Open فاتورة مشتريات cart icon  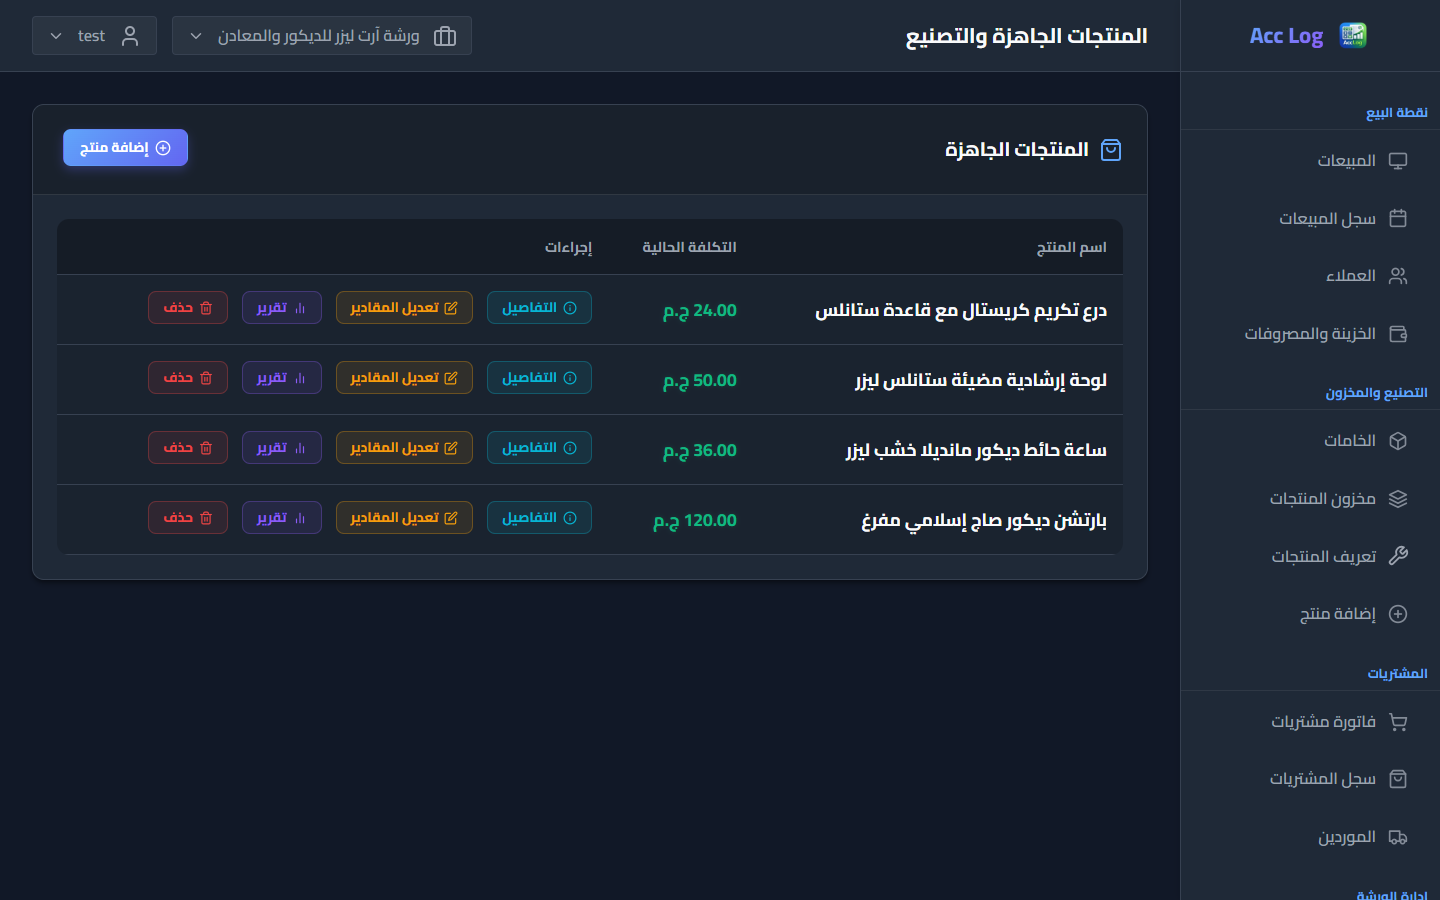click(1398, 722)
